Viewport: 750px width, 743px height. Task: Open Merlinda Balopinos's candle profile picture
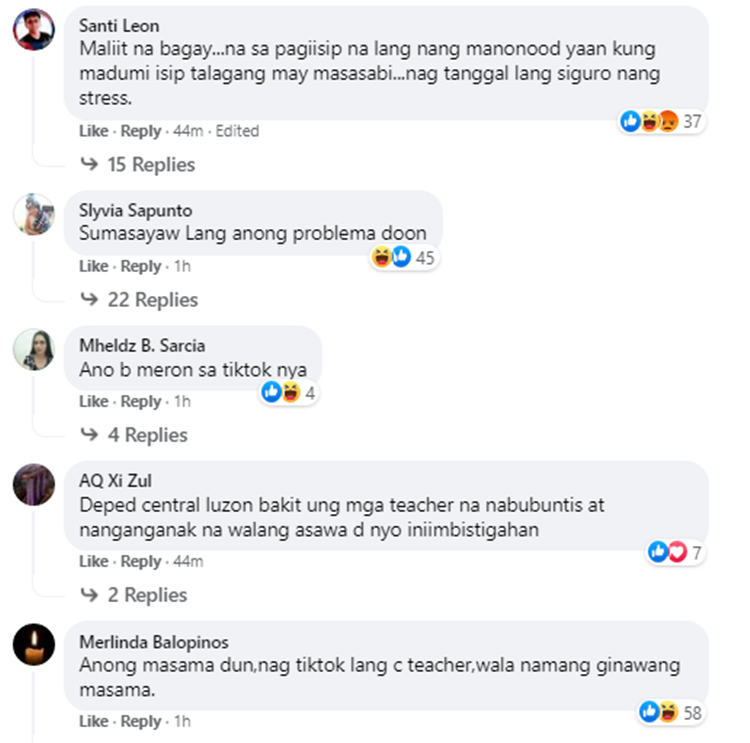[33, 644]
